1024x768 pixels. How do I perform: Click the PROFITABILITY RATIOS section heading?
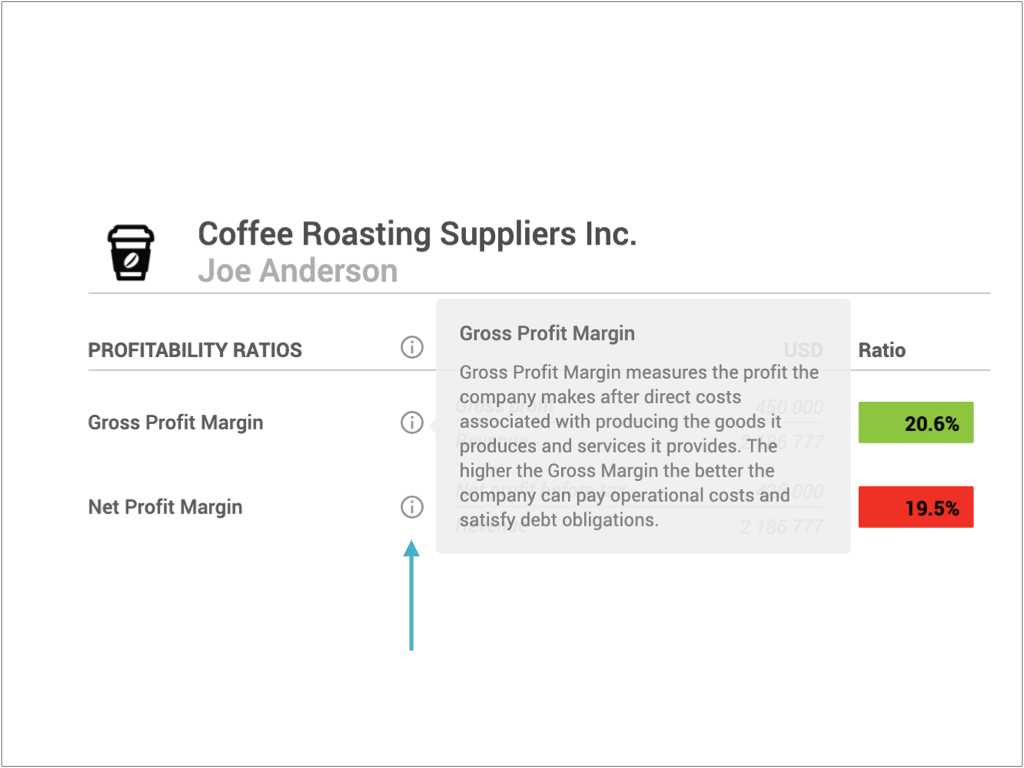pos(195,350)
